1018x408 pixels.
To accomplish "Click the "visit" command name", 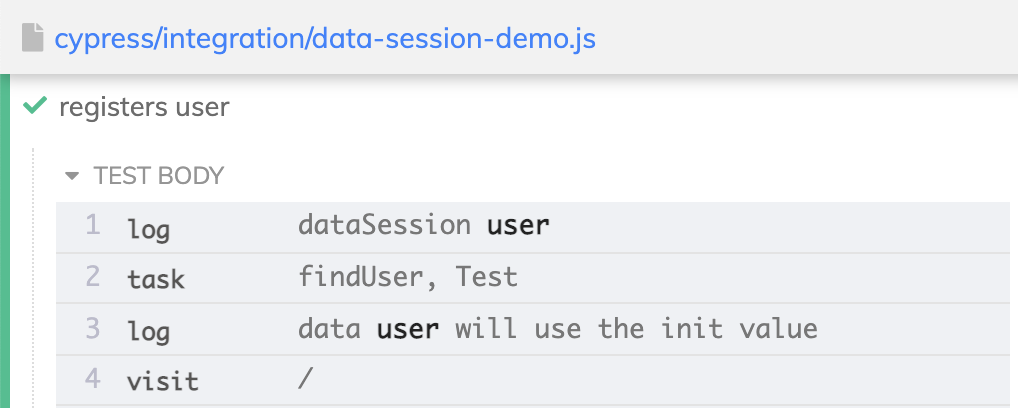I will tap(162, 381).
